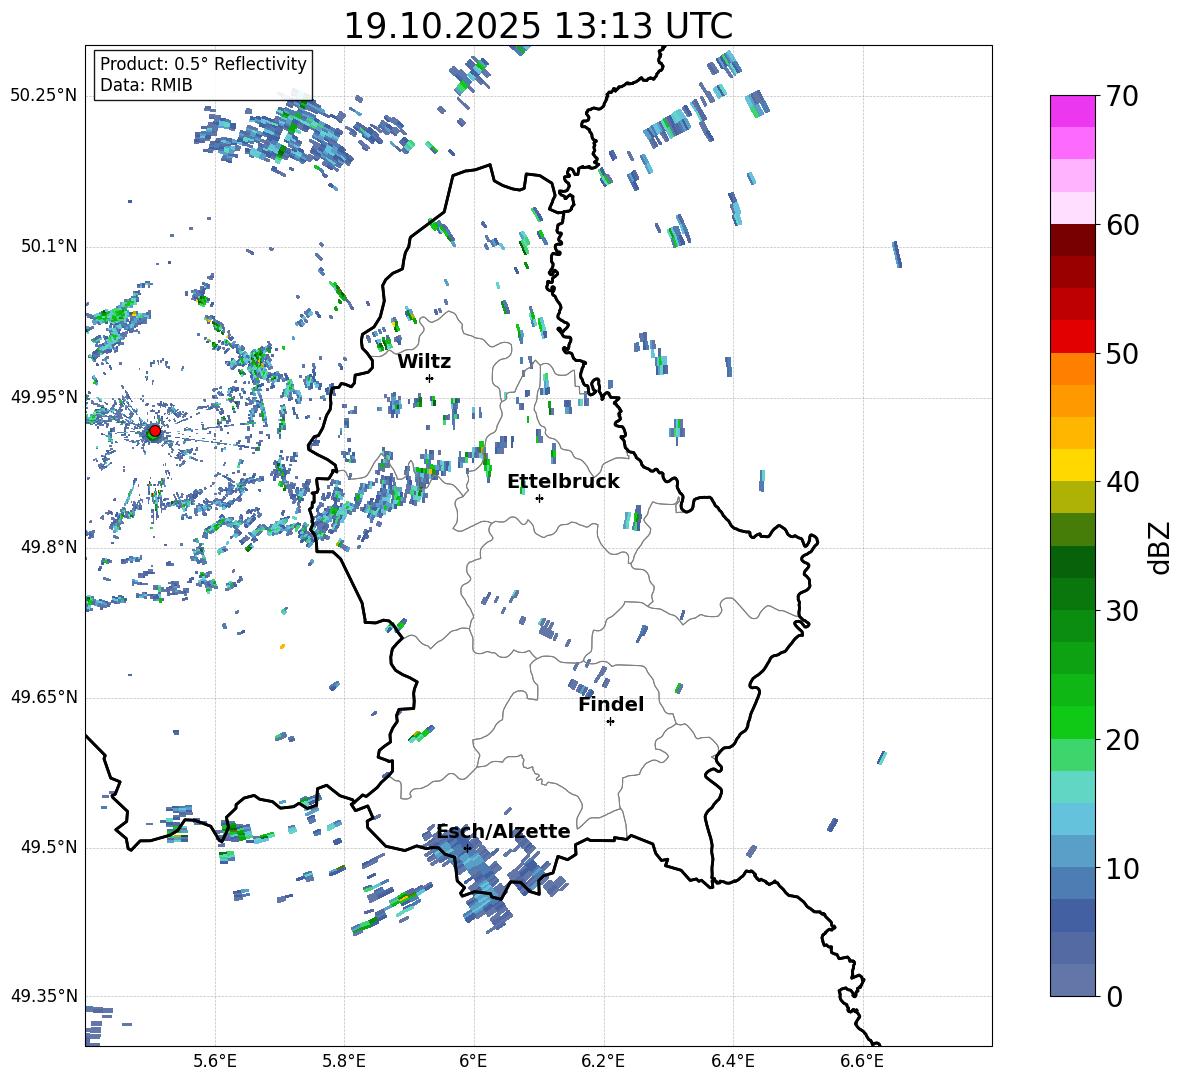Click the 40 colorbar tick label

click(x=1122, y=482)
